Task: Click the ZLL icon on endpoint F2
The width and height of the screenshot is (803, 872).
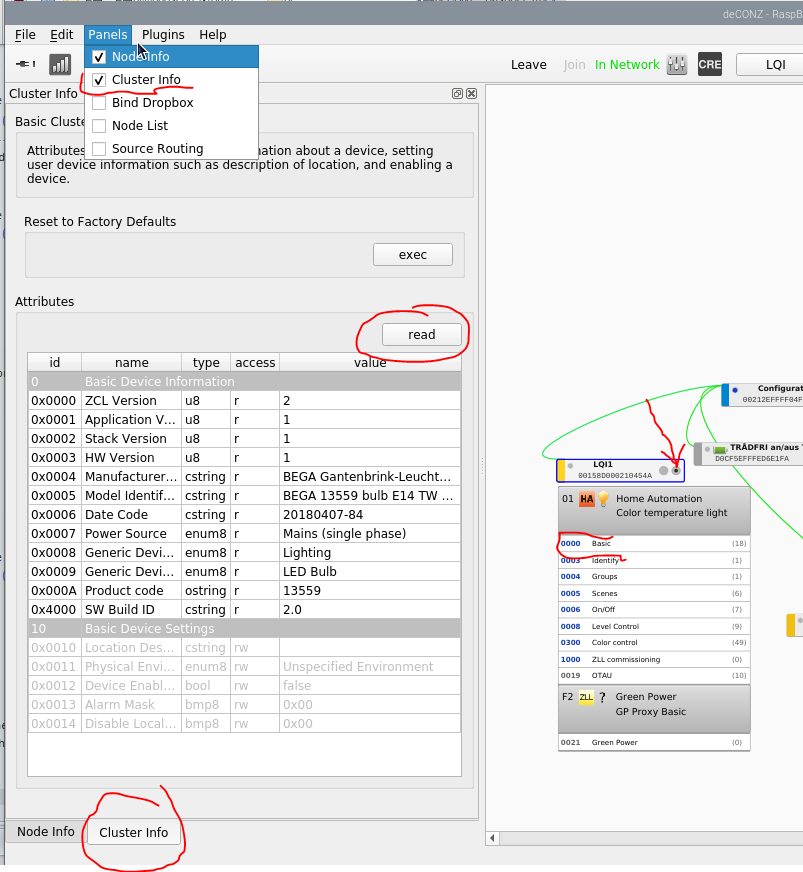Action: (586, 697)
